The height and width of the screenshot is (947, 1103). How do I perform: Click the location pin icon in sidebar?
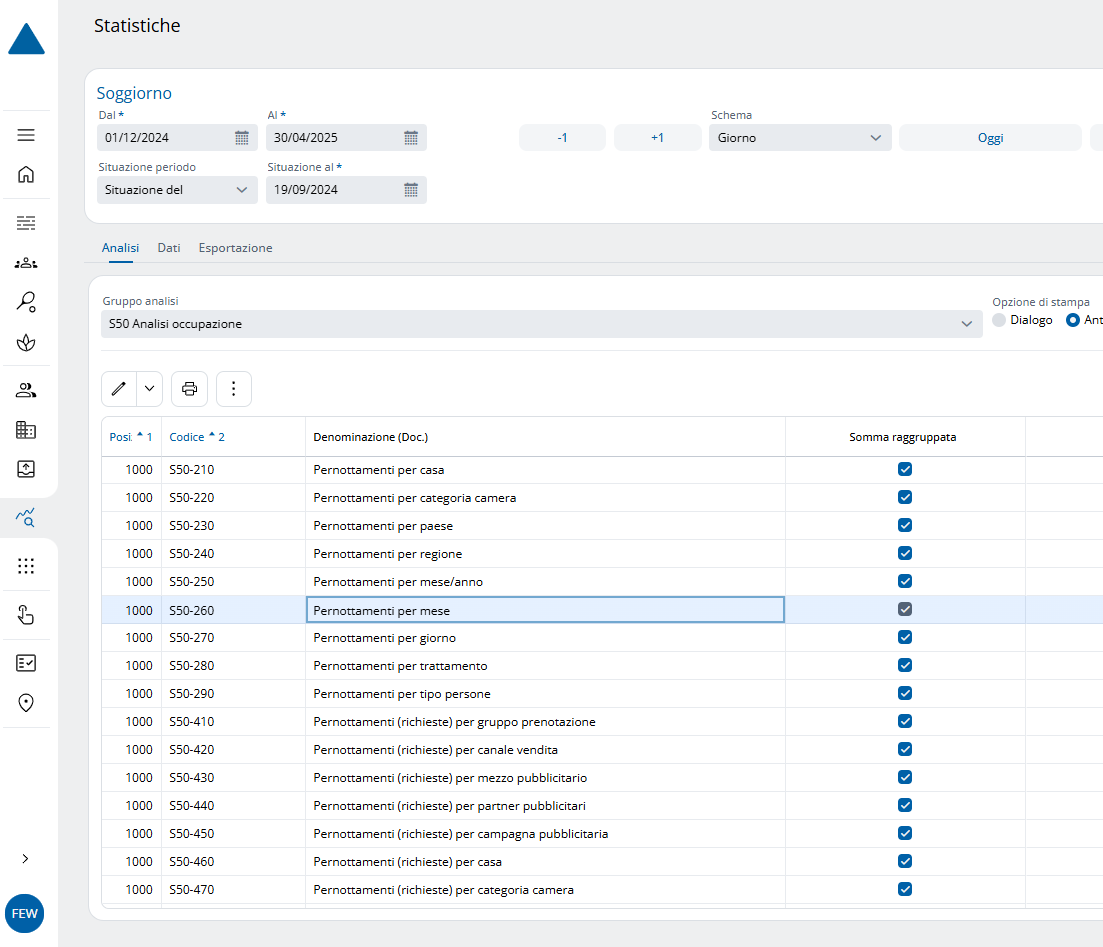coord(26,703)
